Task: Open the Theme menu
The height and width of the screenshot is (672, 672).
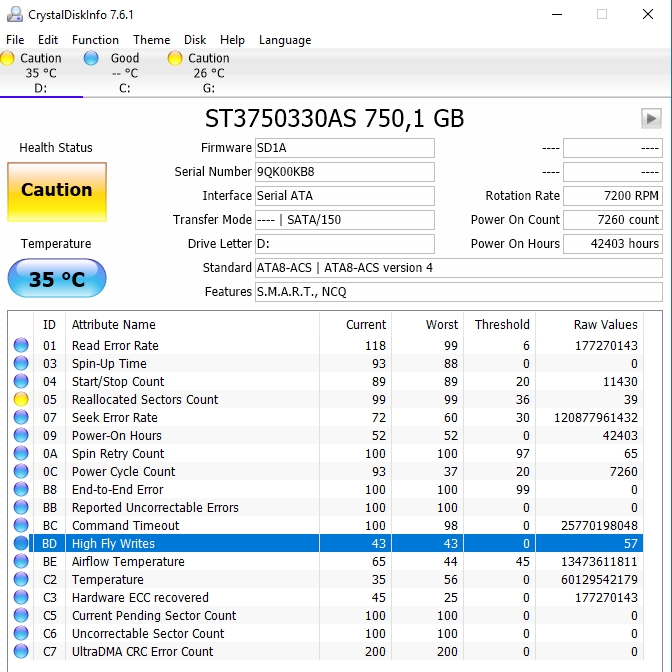Action: click(x=152, y=40)
